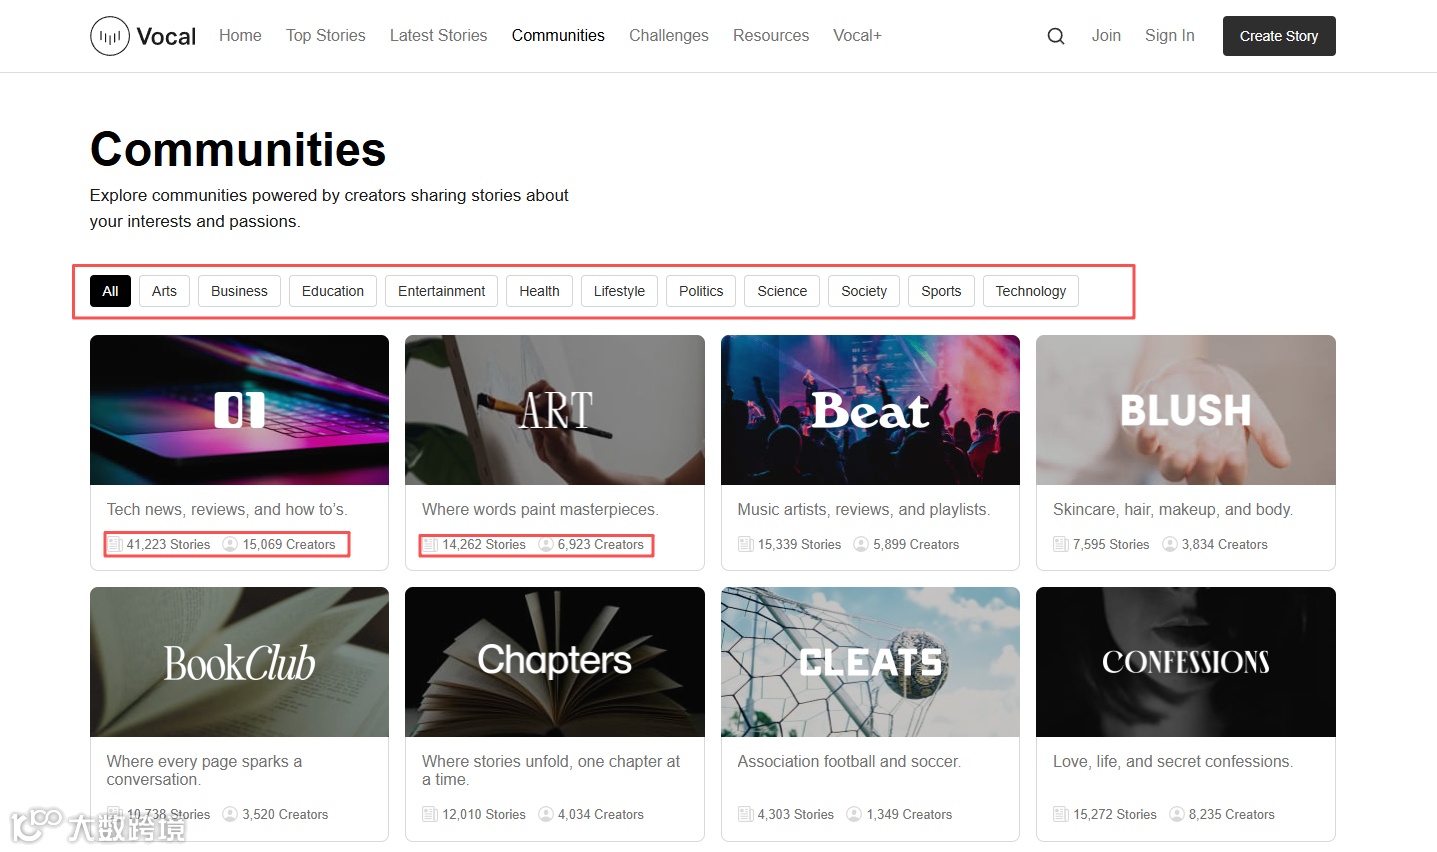Open the Resources menu item
This screenshot has width=1437, height=852.
pyautogui.click(x=771, y=36)
